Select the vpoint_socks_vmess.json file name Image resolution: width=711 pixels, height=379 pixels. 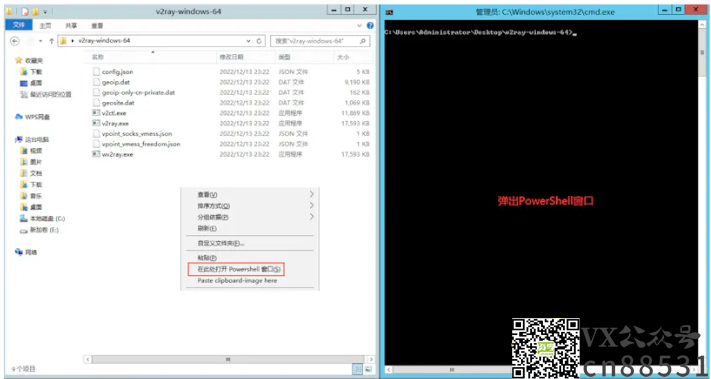coord(137,134)
